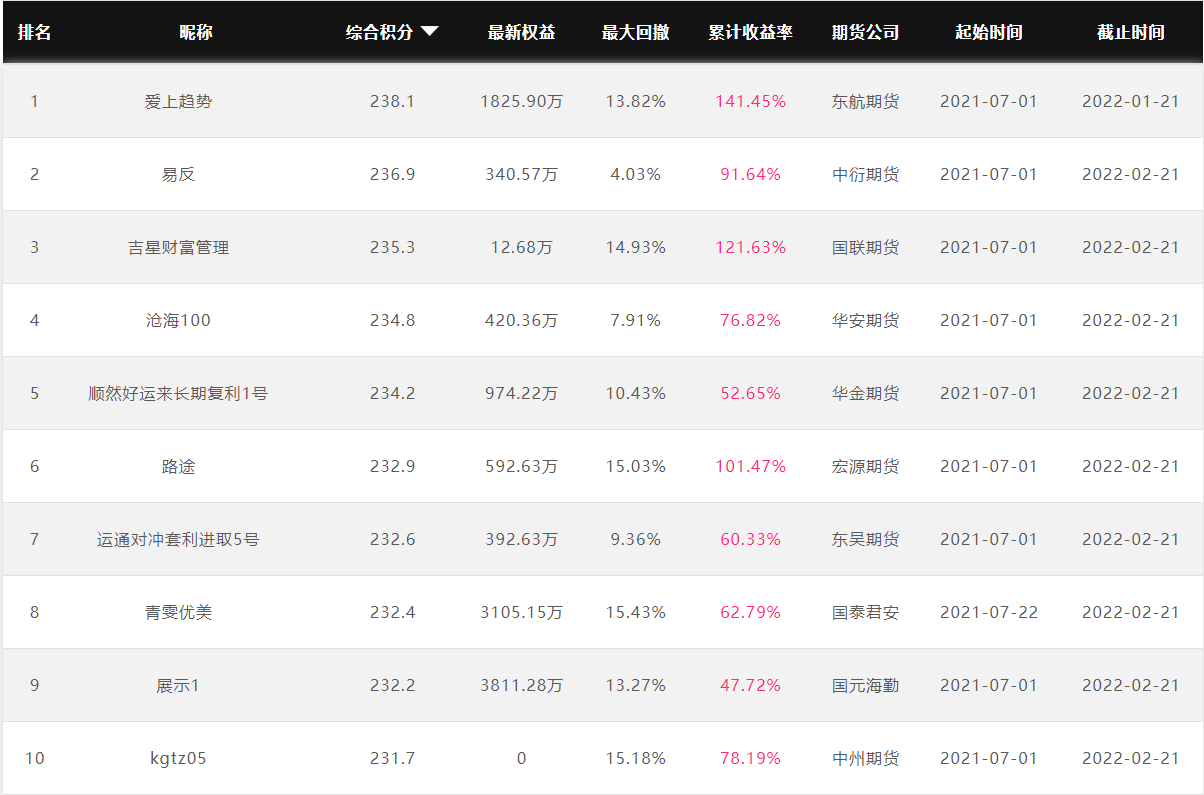Viewport: 1204px width, 795px height.
Task: Click the 国联期货 company cell
Action: [x=866, y=247]
